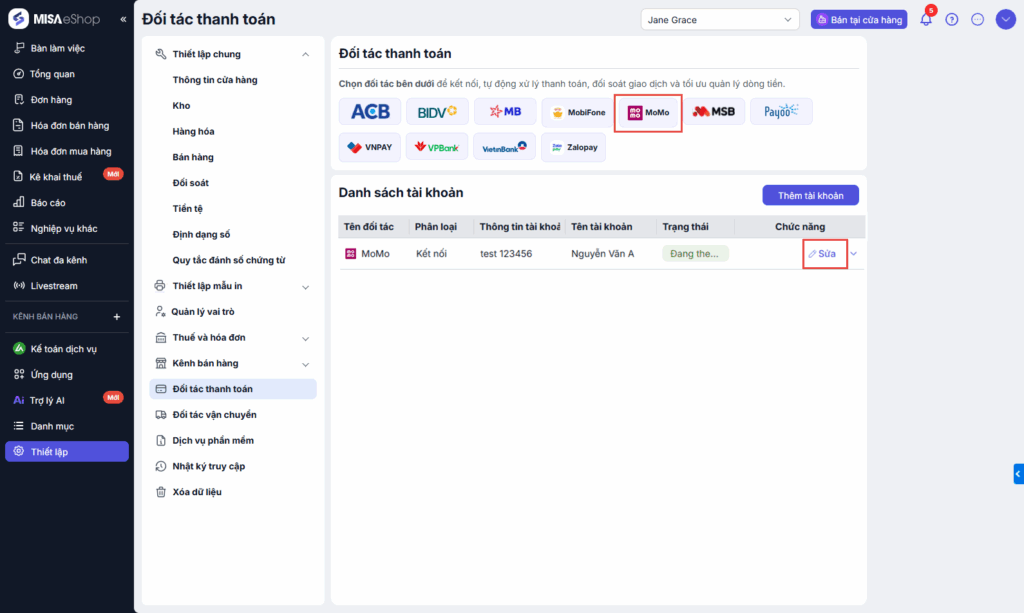Select the ACB bank logo
This screenshot has width=1024, height=613.
tap(370, 112)
